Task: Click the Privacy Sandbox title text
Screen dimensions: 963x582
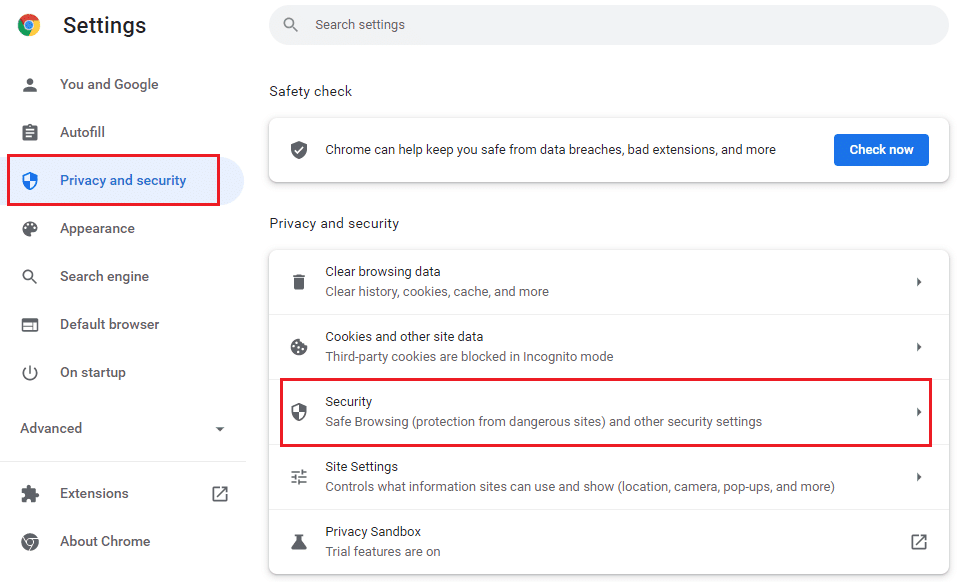Action: [x=373, y=532]
